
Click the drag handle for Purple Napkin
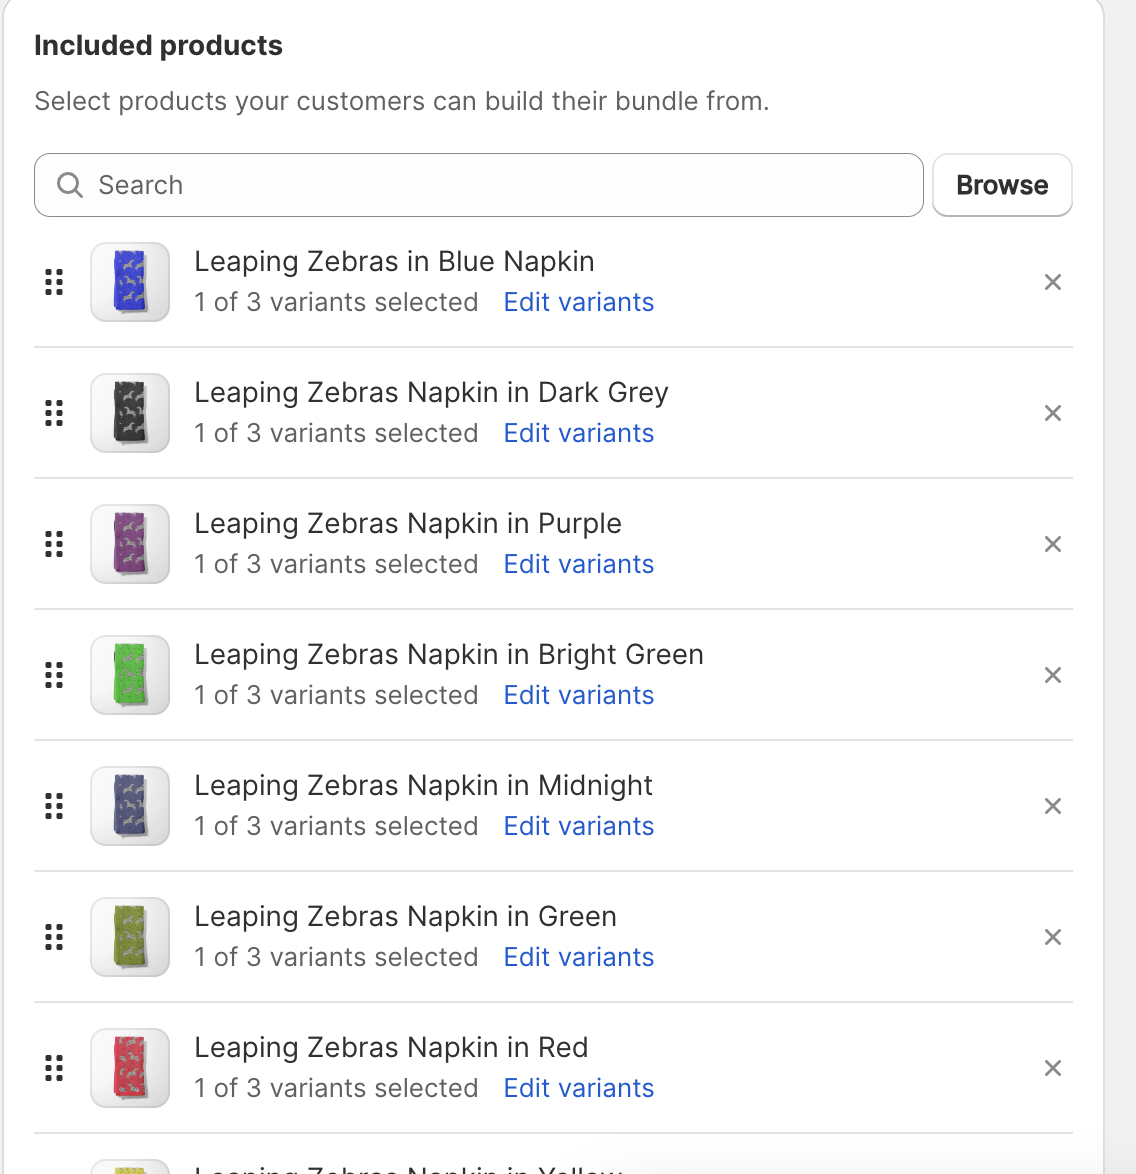54,544
